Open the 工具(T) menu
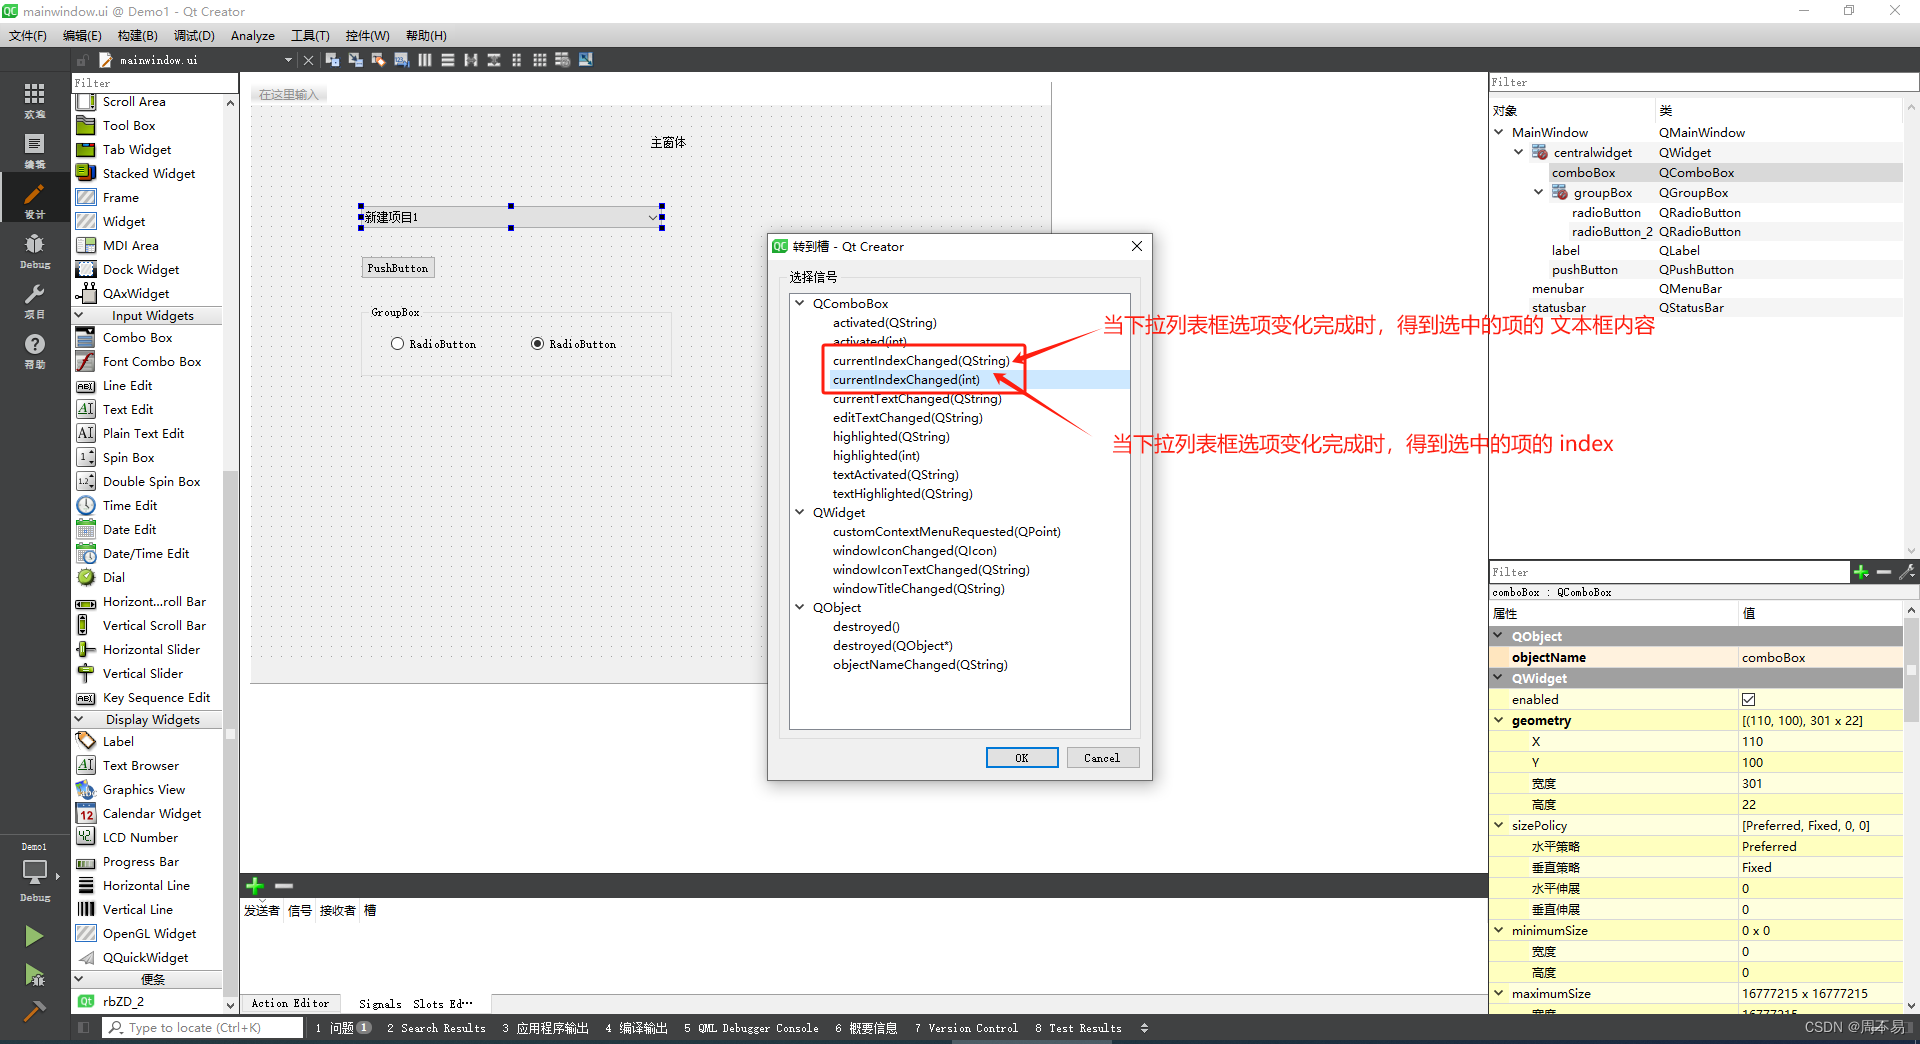Viewport: 1920px width, 1044px height. click(x=310, y=36)
